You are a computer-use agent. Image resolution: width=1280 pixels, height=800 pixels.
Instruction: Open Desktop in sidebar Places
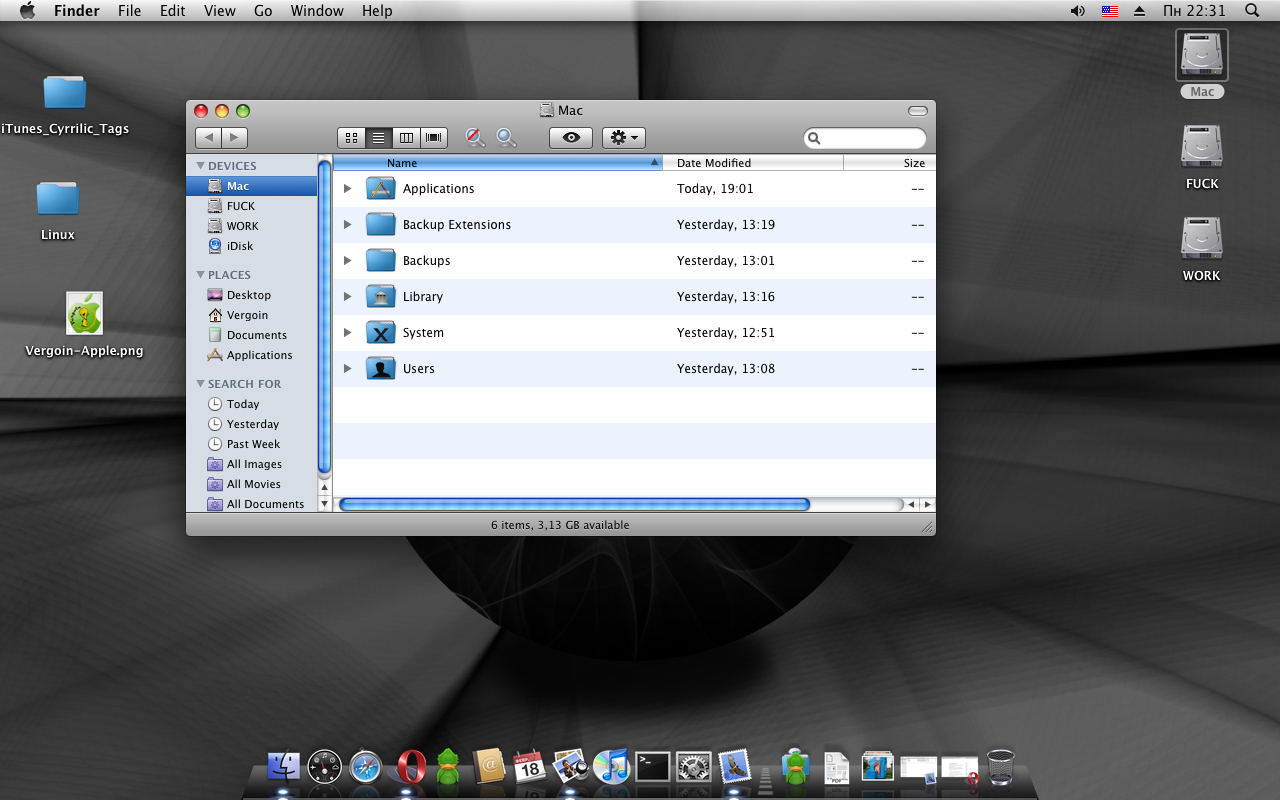coord(252,295)
